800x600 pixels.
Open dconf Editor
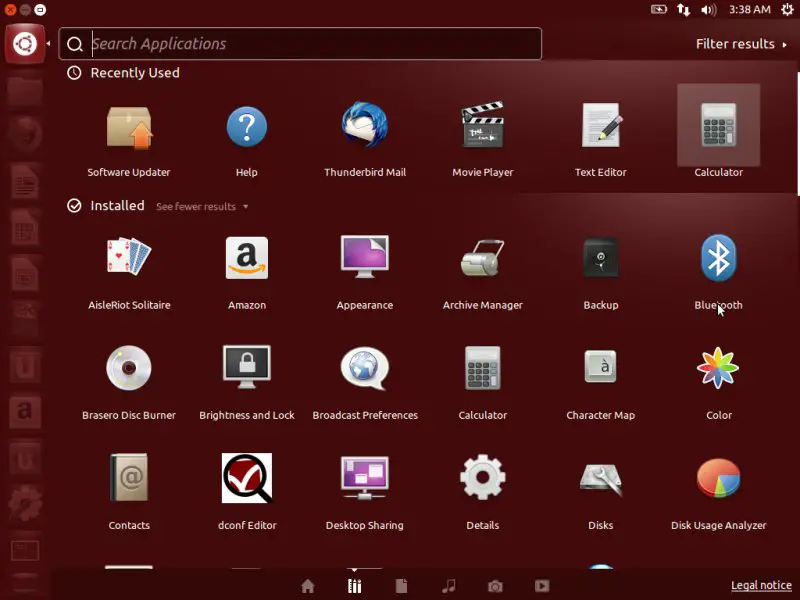[247, 478]
